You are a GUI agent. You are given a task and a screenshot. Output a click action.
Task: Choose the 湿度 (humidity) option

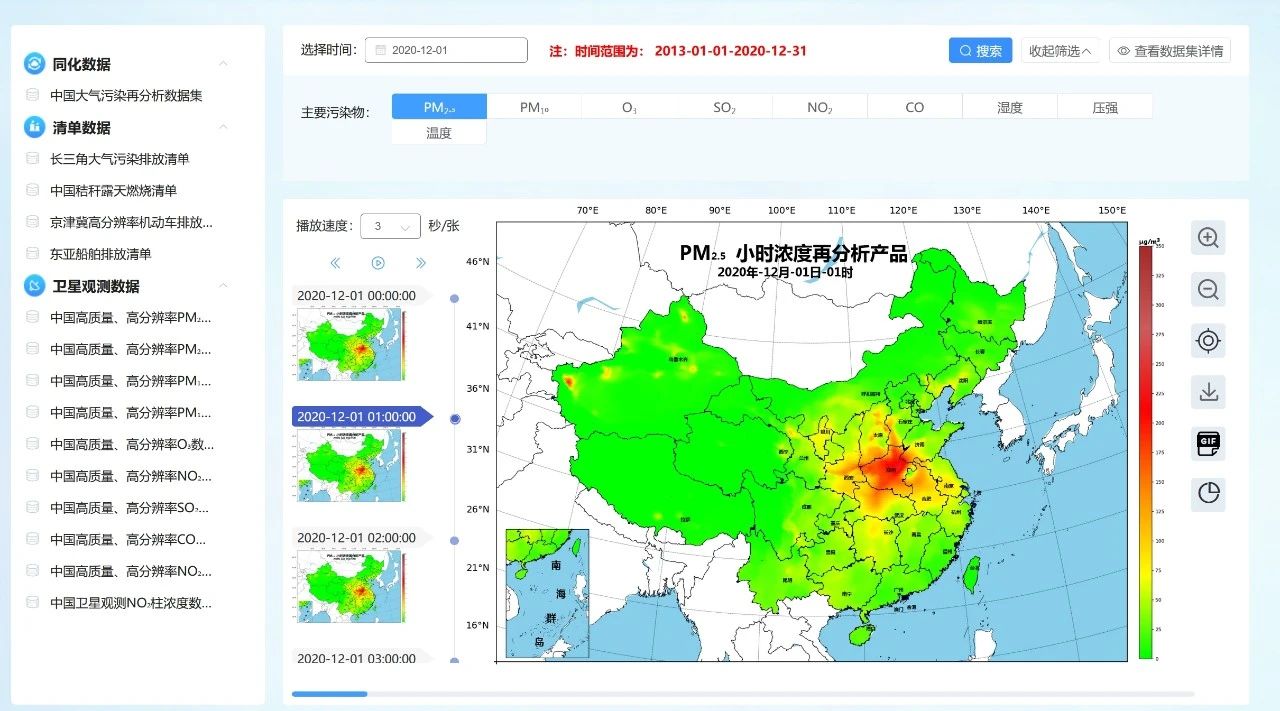point(1009,107)
